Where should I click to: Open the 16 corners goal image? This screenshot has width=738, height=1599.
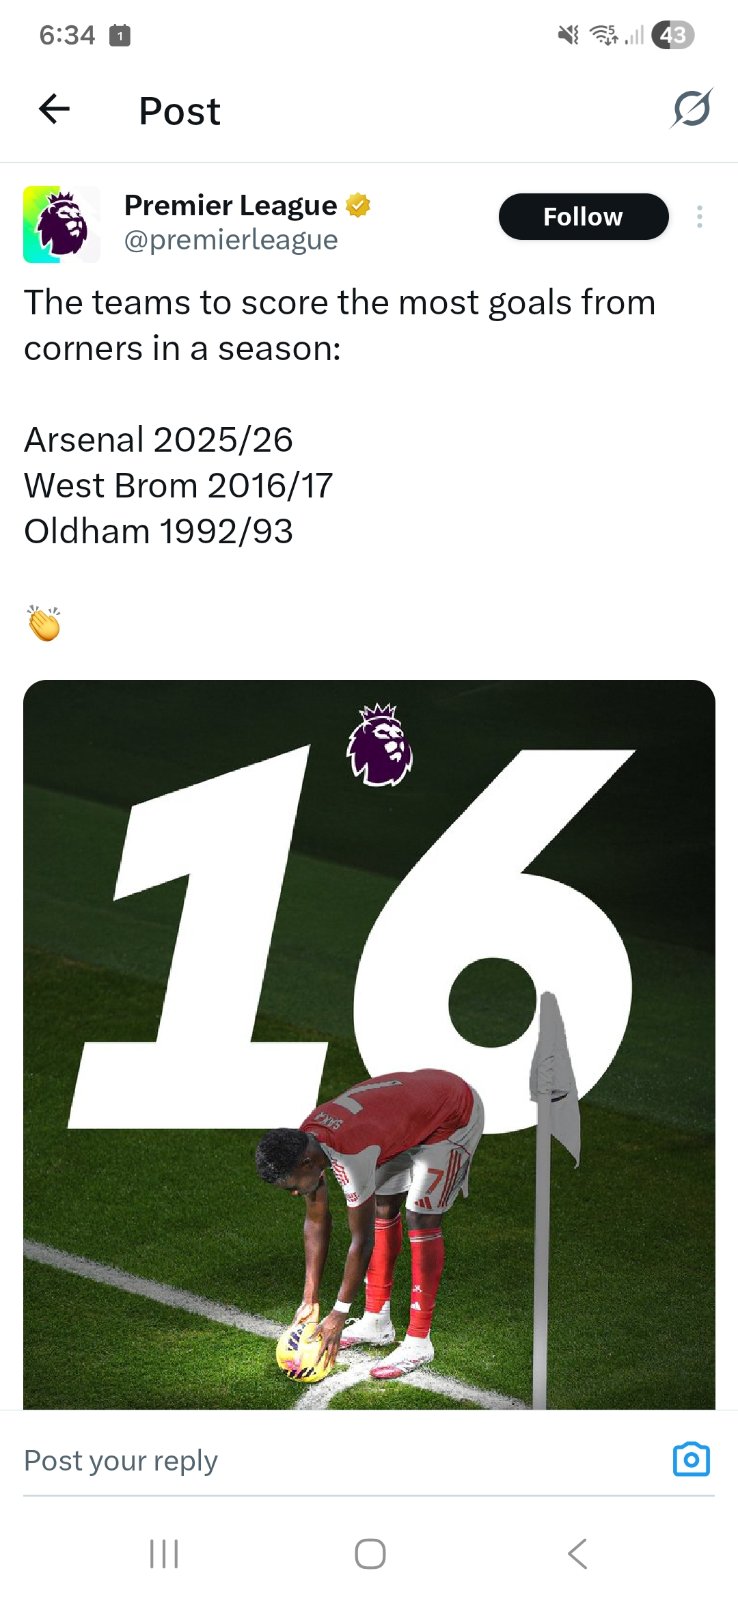(x=369, y=1044)
